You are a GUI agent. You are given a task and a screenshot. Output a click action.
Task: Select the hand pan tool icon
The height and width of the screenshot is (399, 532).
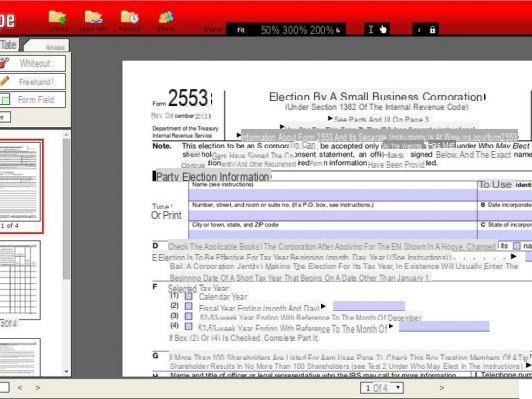click(x=383, y=30)
